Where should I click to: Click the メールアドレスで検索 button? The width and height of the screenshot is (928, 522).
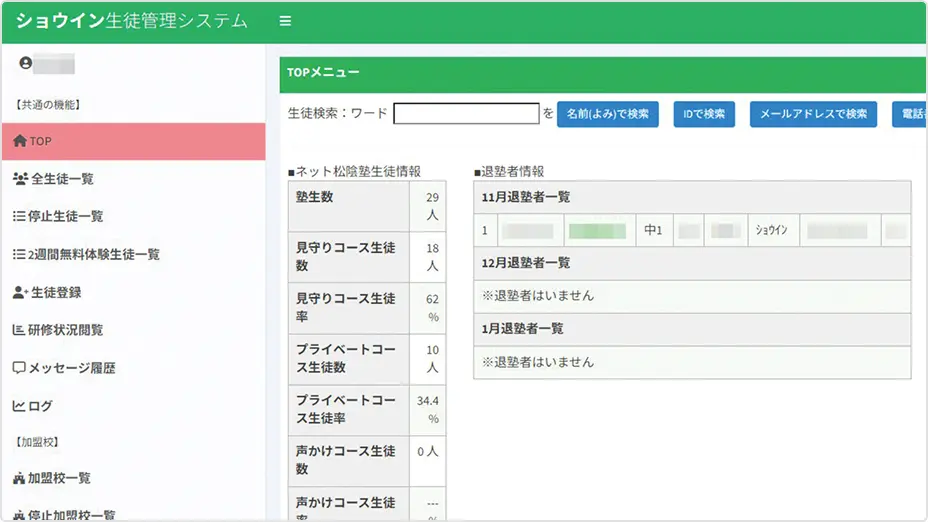point(813,114)
